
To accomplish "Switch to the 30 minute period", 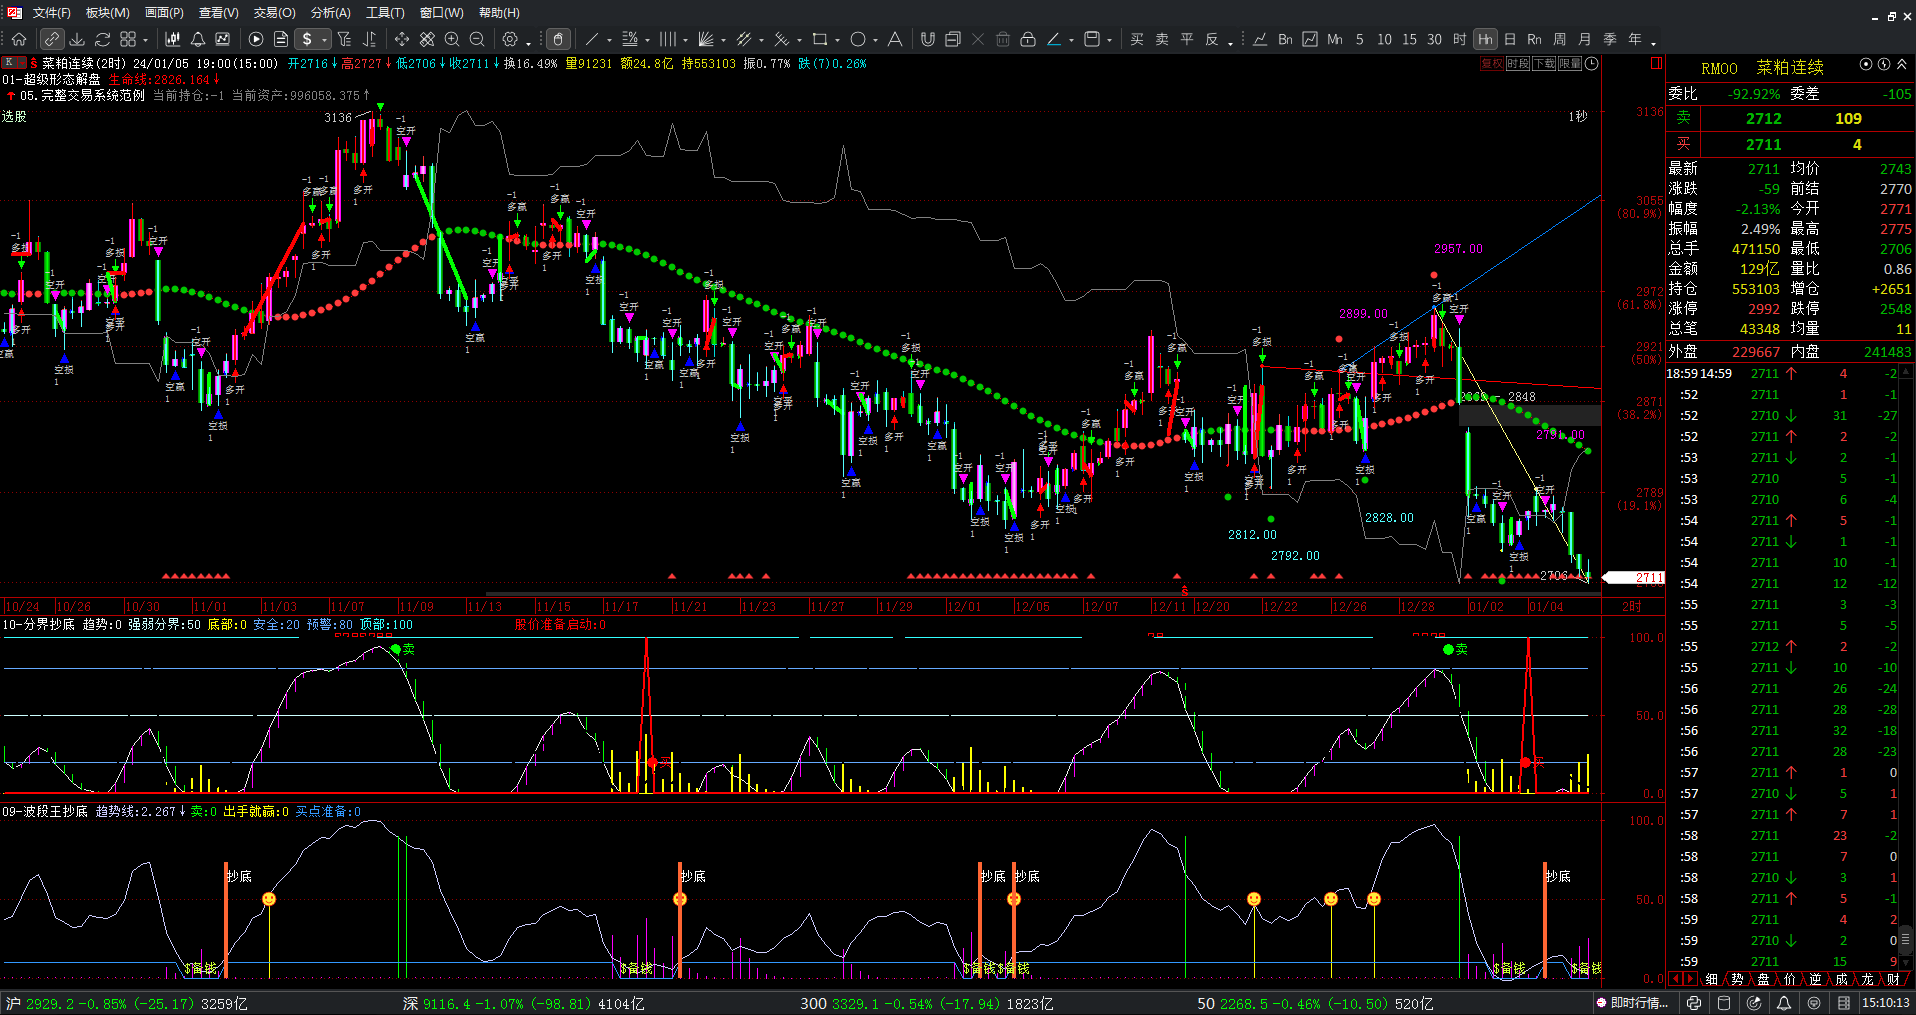I will [1434, 39].
